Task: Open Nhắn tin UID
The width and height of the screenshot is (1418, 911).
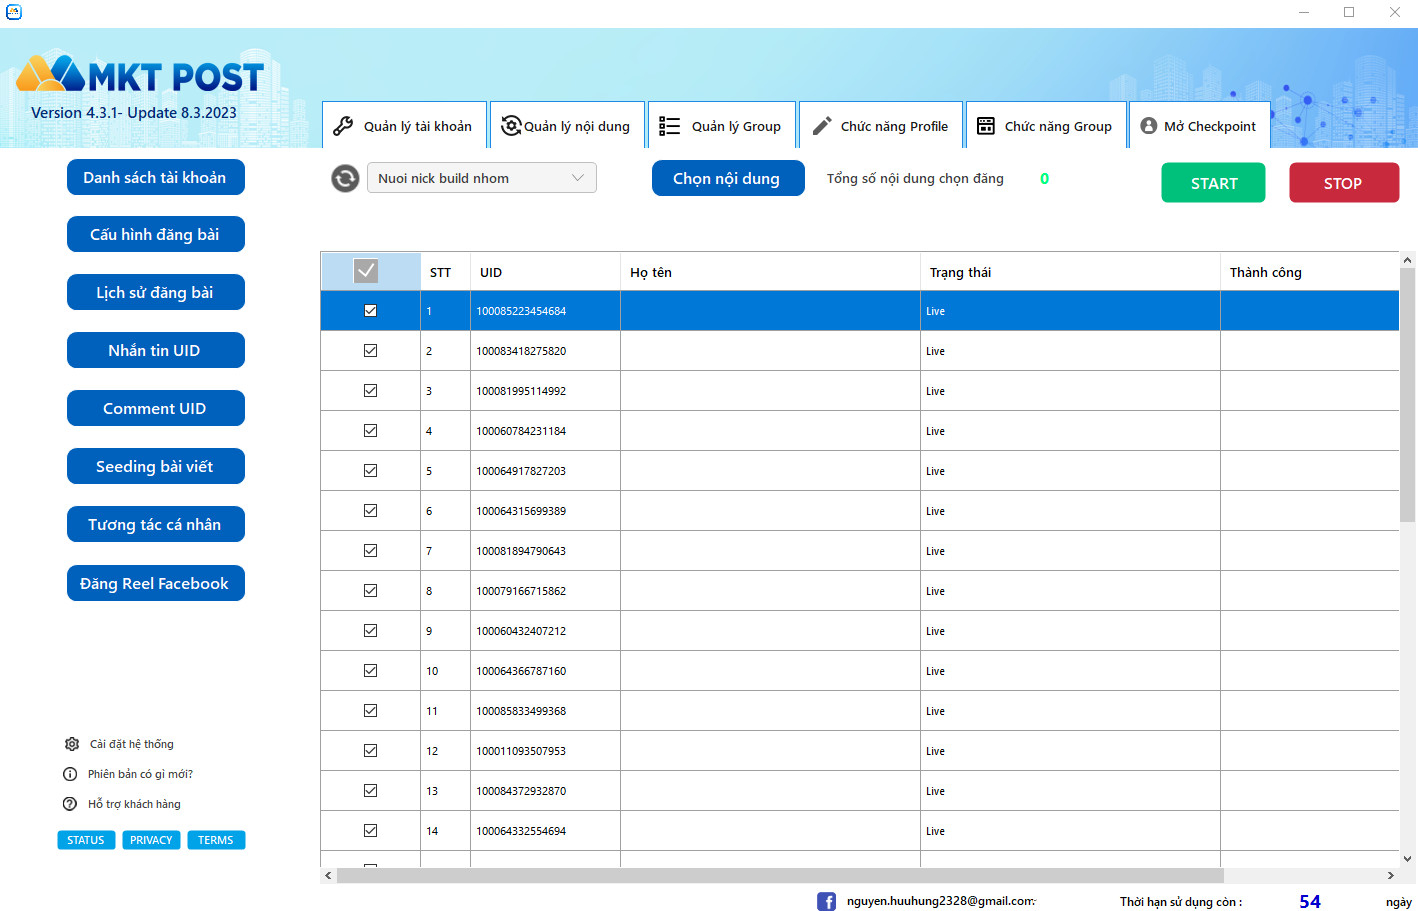Action: [156, 350]
